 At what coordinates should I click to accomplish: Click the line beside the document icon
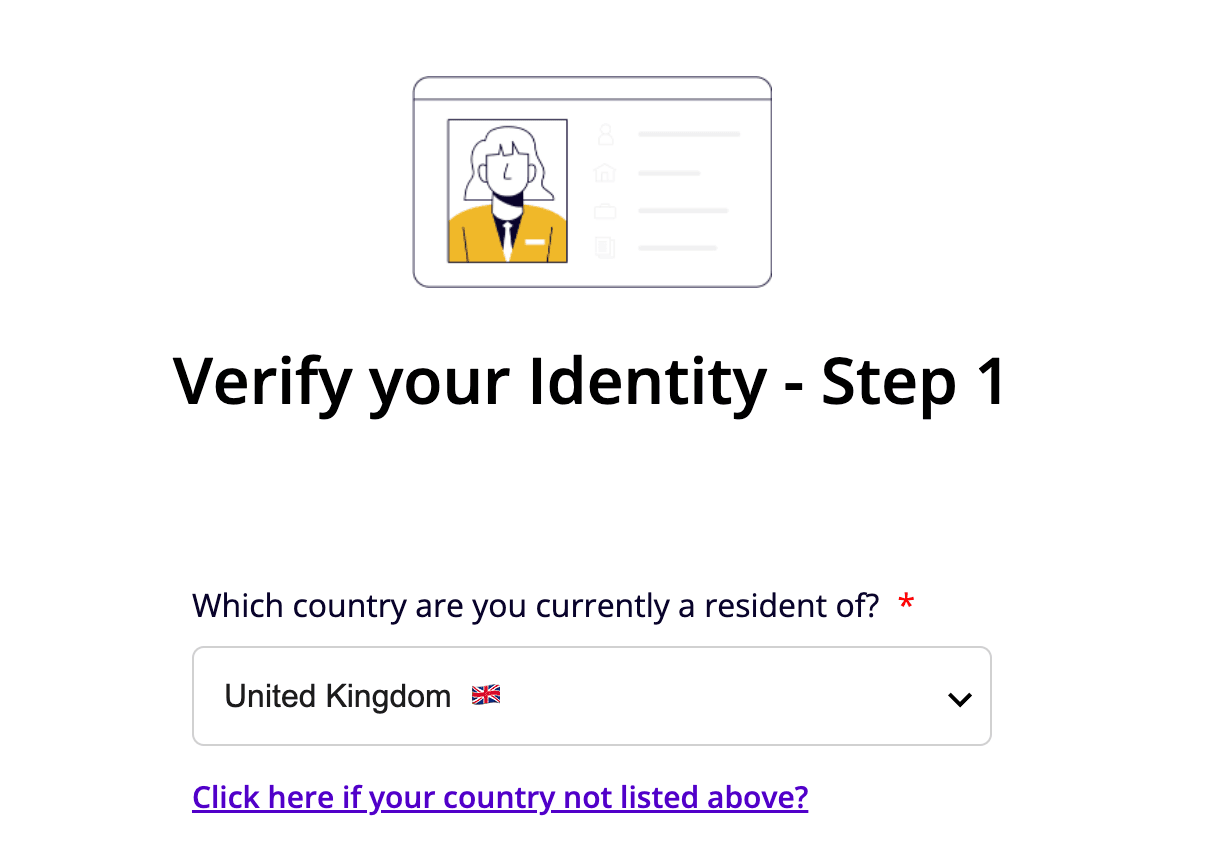coord(678,247)
